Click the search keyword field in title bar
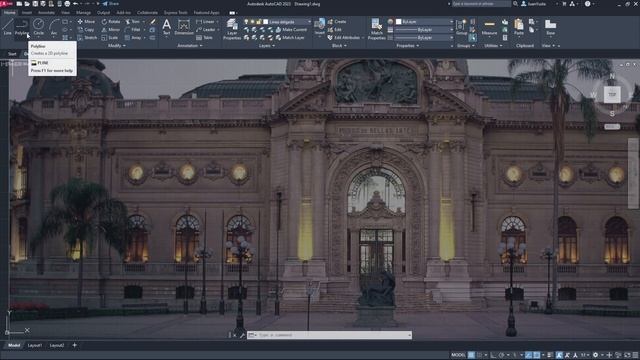Viewport: 640px width, 360px height. coord(481,4)
